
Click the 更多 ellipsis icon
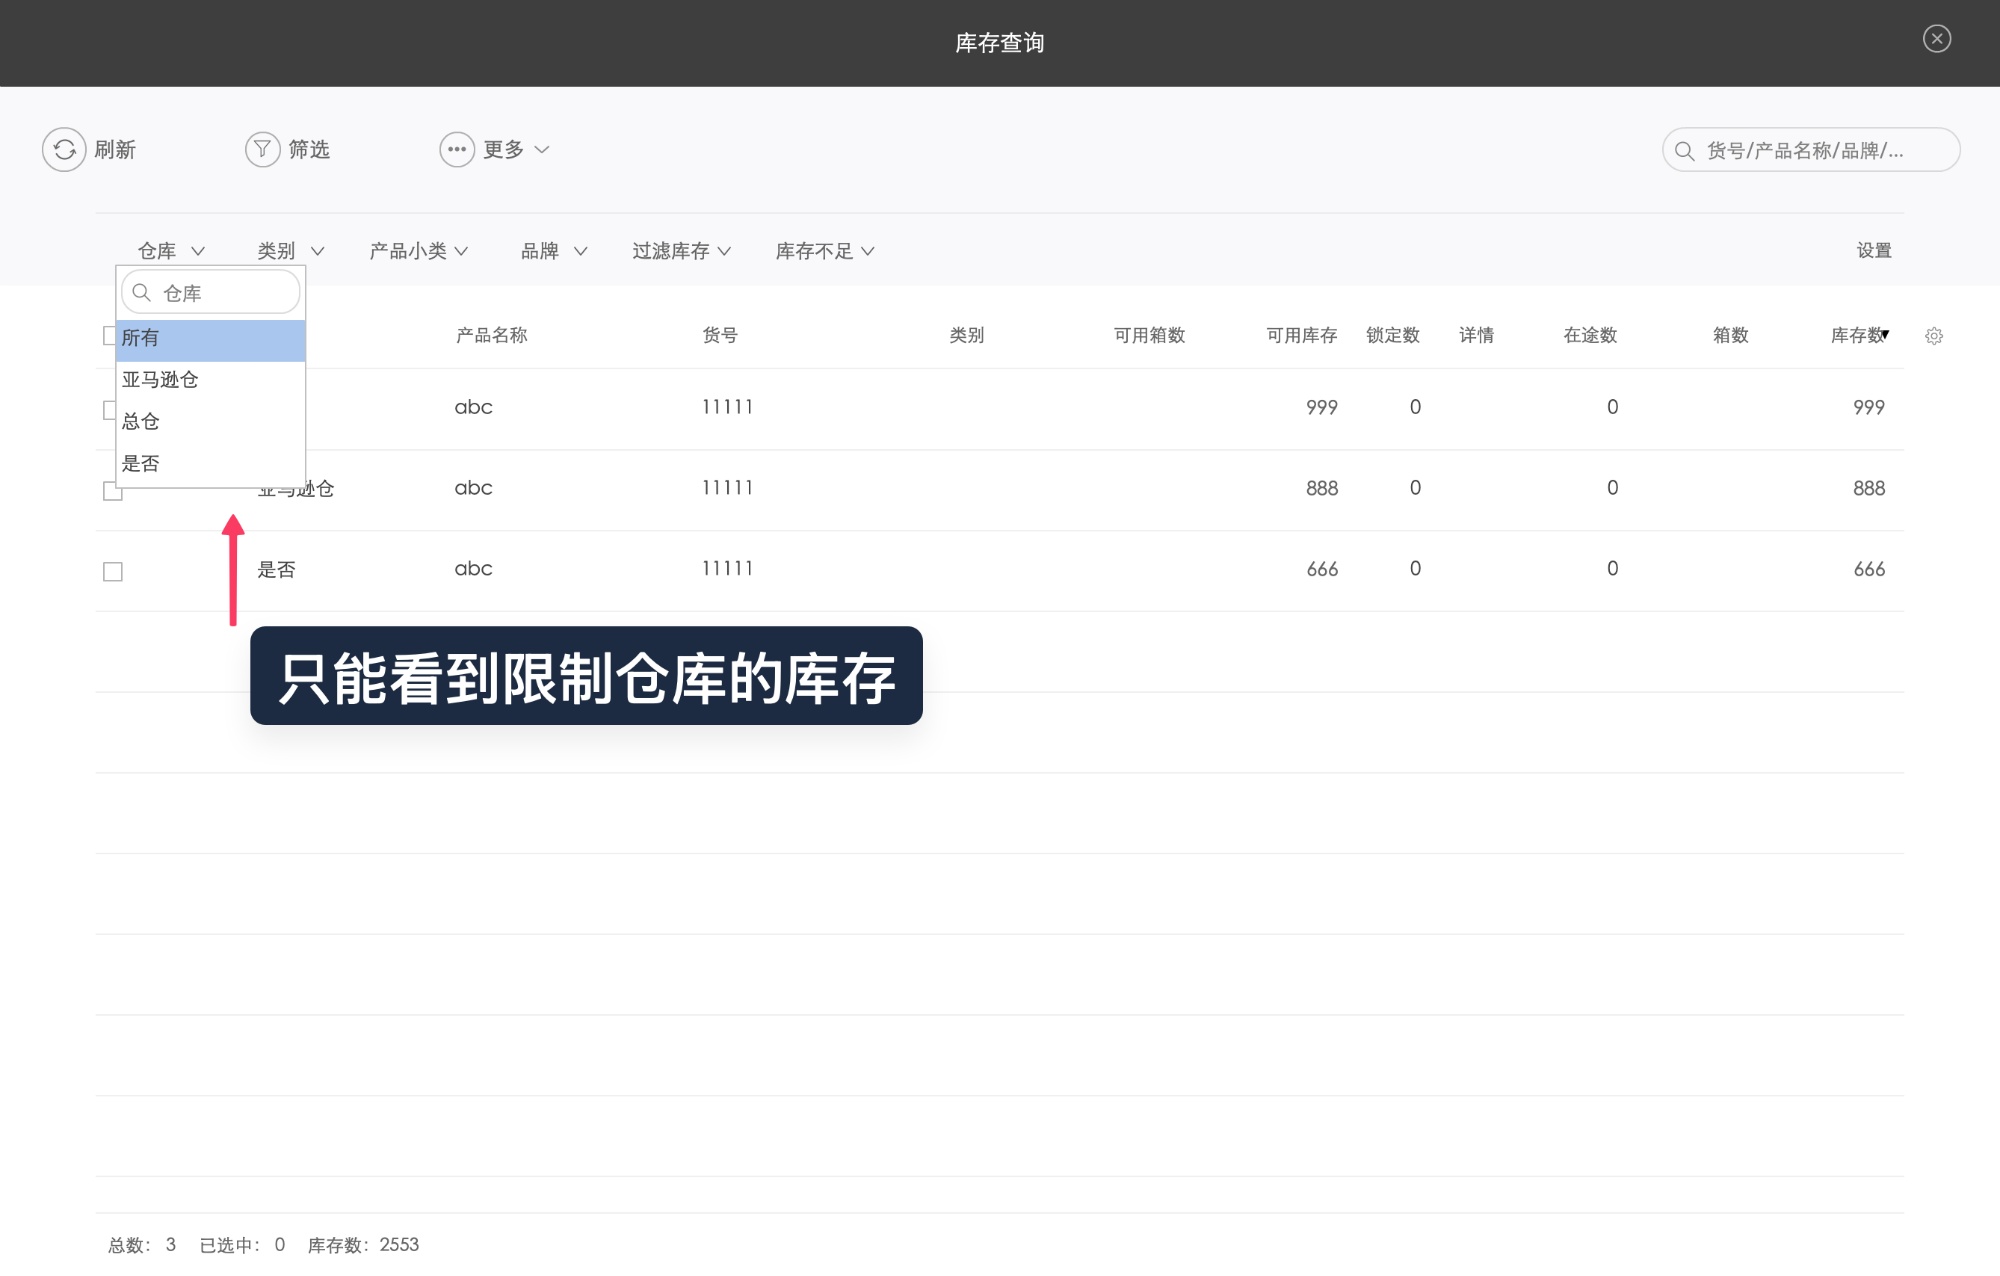tap(457, 149)
